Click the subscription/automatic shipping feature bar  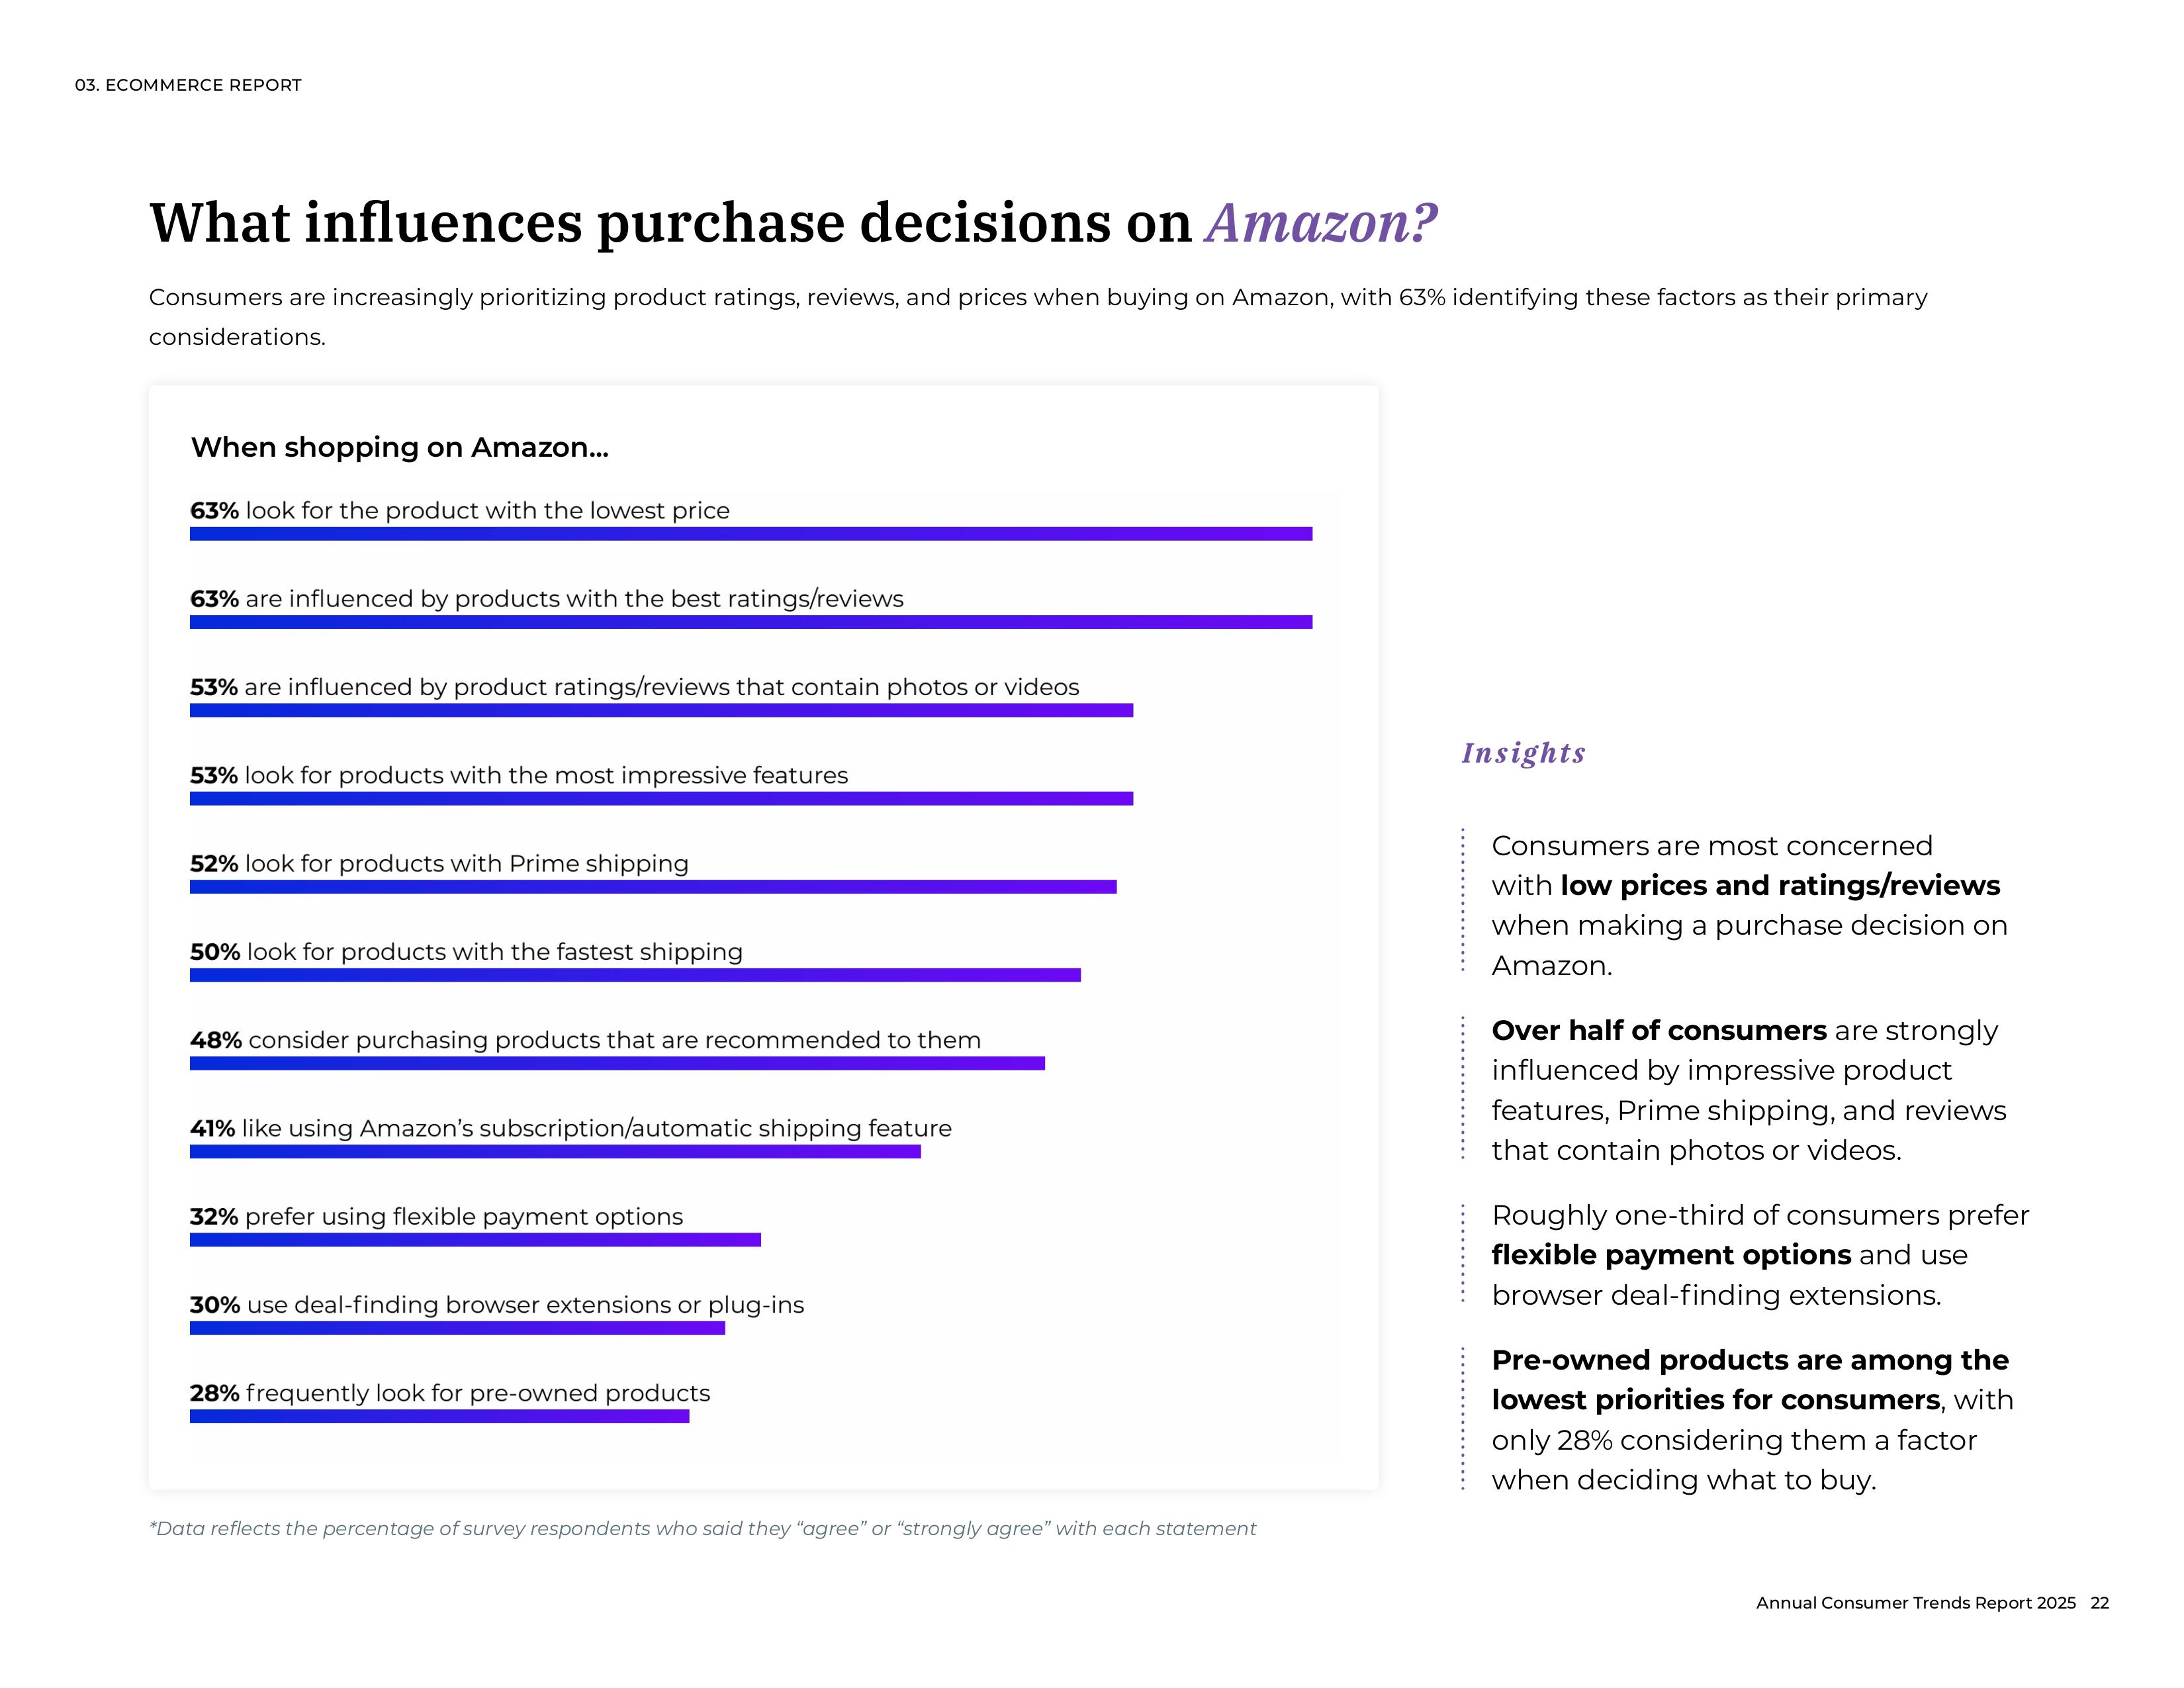tap(555, 1152)
